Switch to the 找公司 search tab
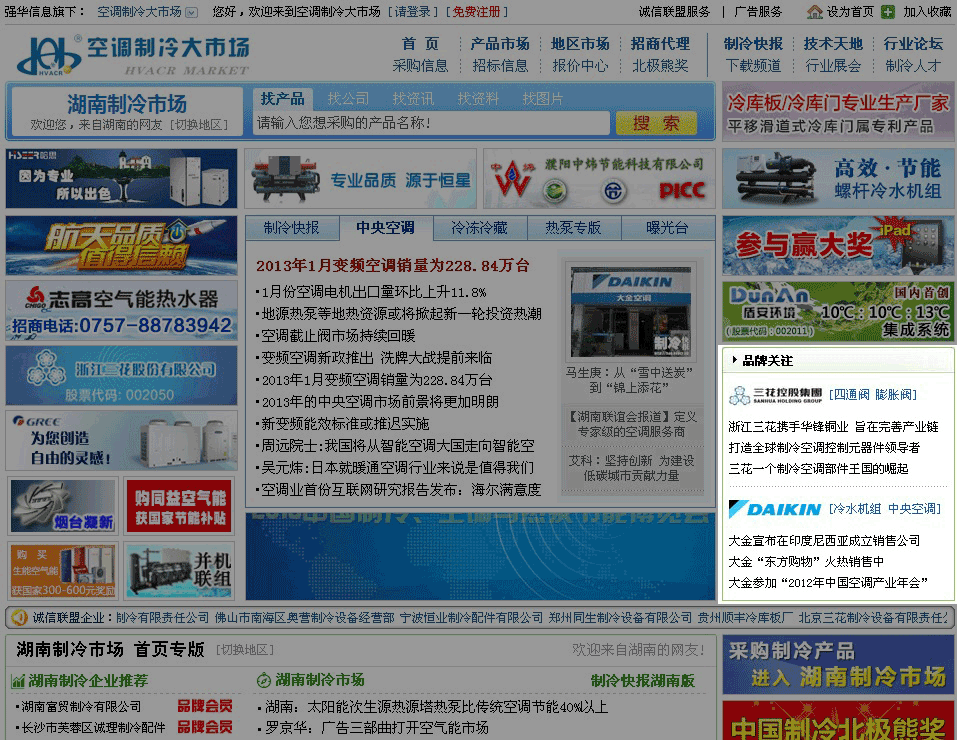Screen dimensions: 957x740 pos(348,99)
